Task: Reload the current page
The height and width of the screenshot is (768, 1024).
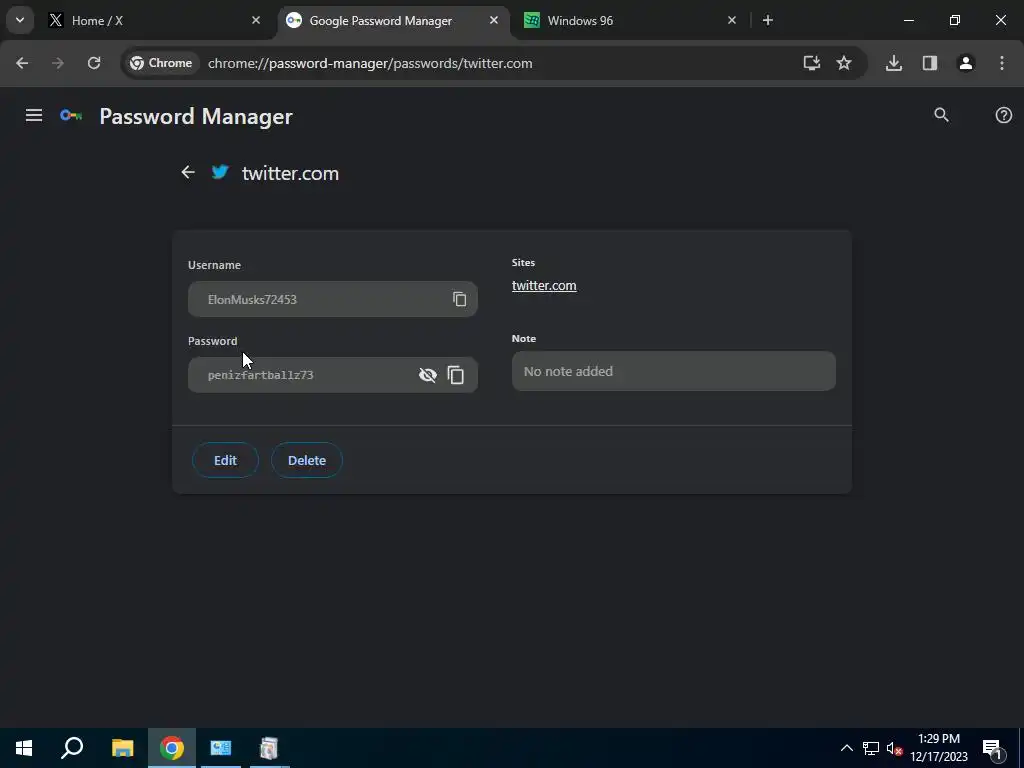Action: coord(94,63)
